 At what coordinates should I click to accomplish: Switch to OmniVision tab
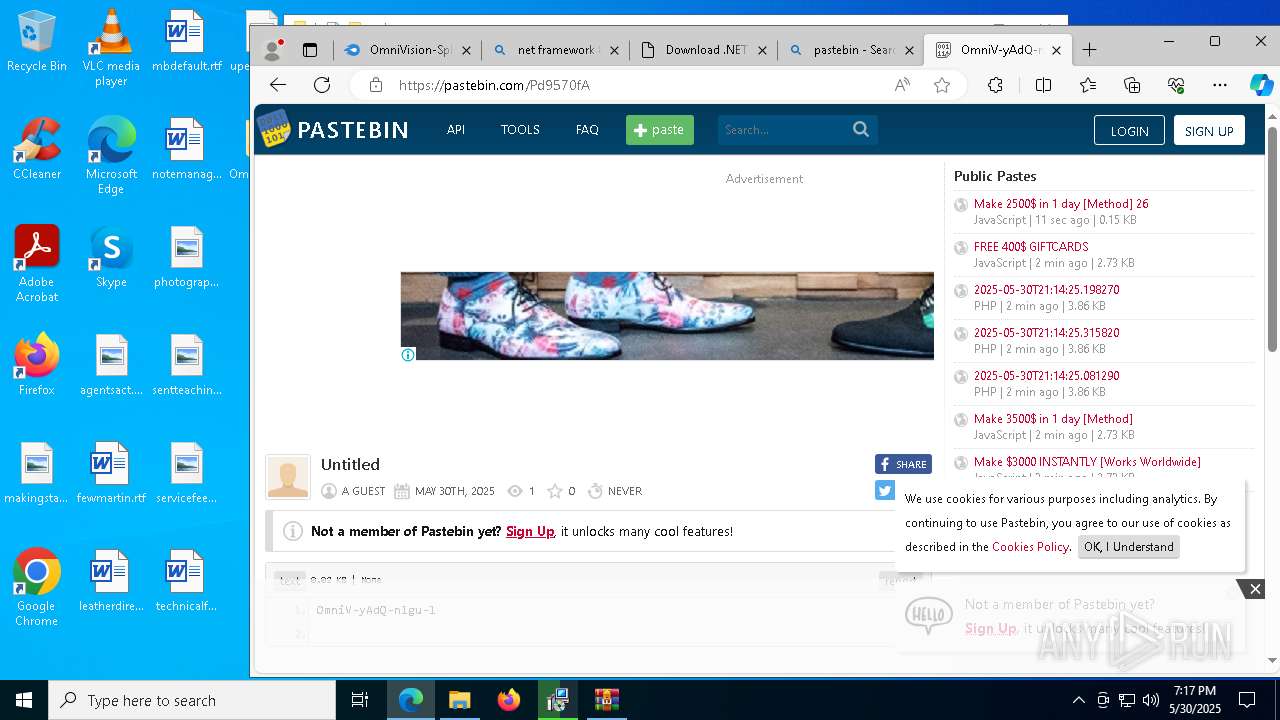pos(407,49)
